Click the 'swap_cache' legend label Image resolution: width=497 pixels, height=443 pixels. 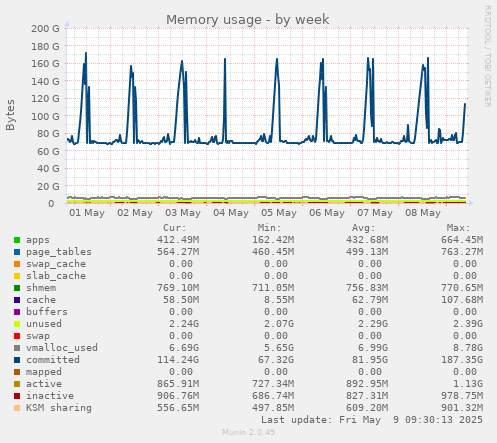[x=56, y=264]
